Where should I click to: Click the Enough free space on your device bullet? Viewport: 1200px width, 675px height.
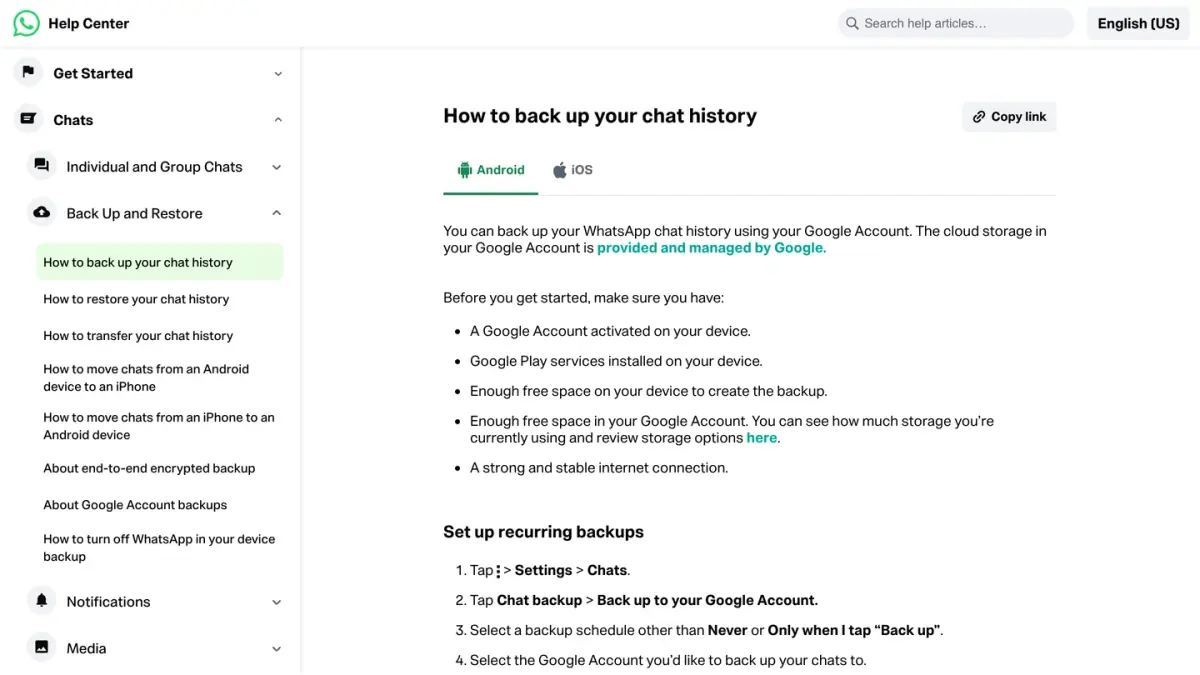click(648, 391)
